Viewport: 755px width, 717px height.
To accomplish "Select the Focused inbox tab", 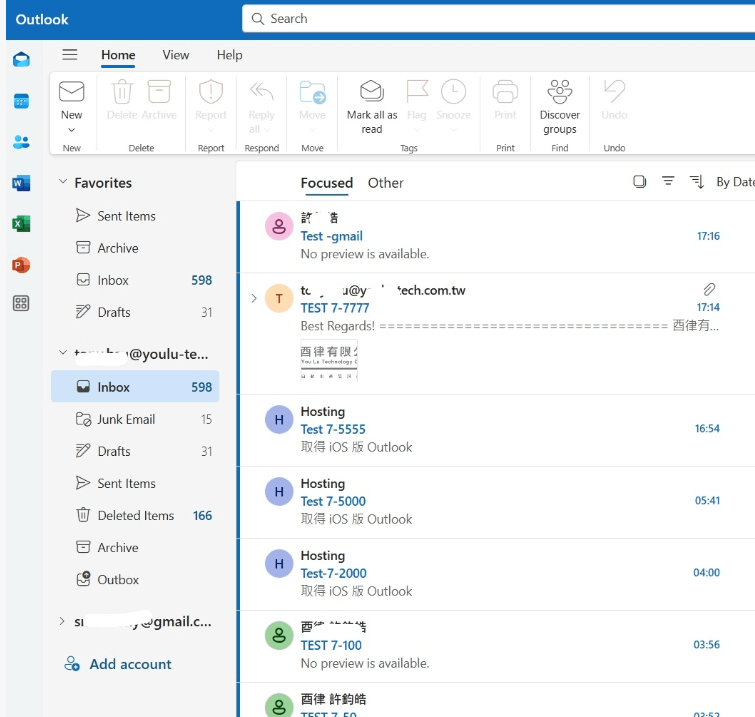I will click(x=326, y=183).
